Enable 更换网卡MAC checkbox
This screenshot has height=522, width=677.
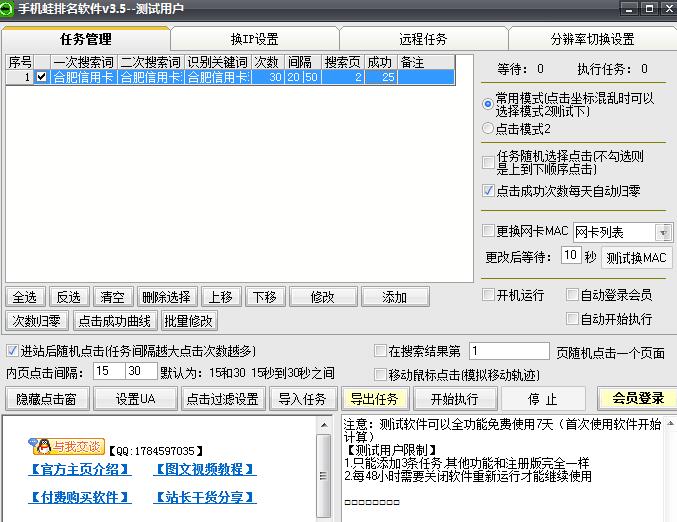(488, 231)
